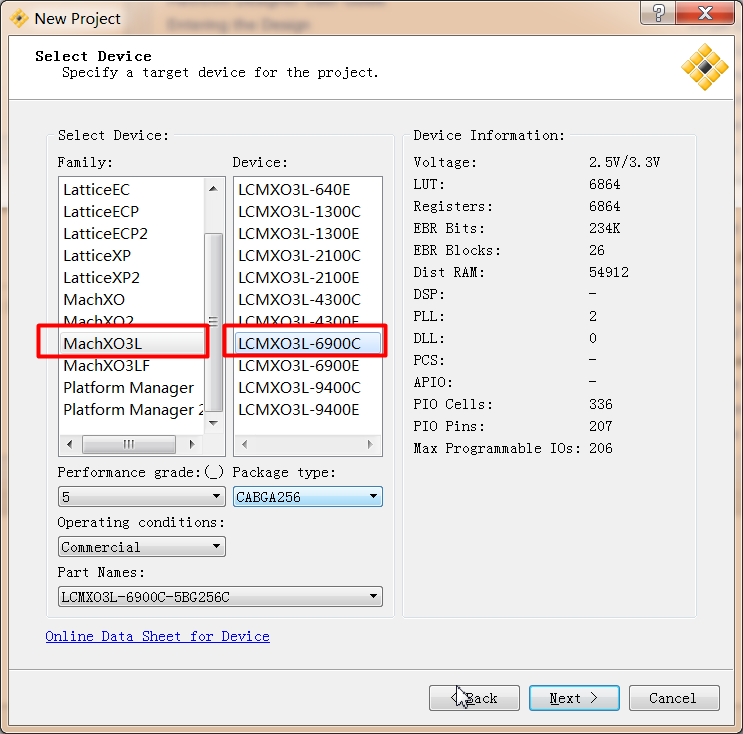Select LatticeXP family entry
The width and height of the screenshot is (743, 734).
[97, 255]
